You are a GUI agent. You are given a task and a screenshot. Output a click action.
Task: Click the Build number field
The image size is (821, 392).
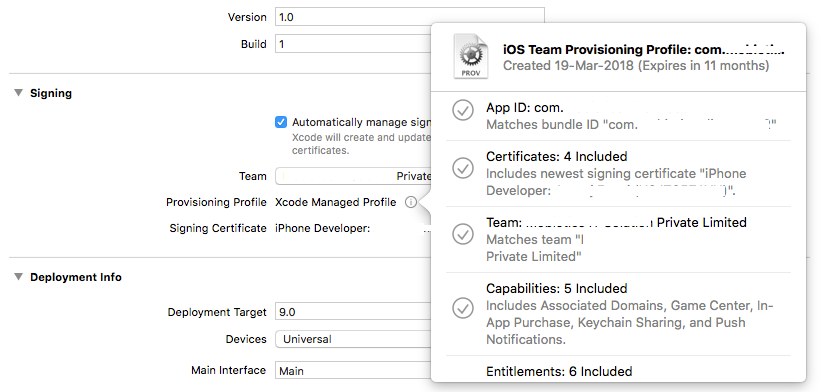click(353, 44)
